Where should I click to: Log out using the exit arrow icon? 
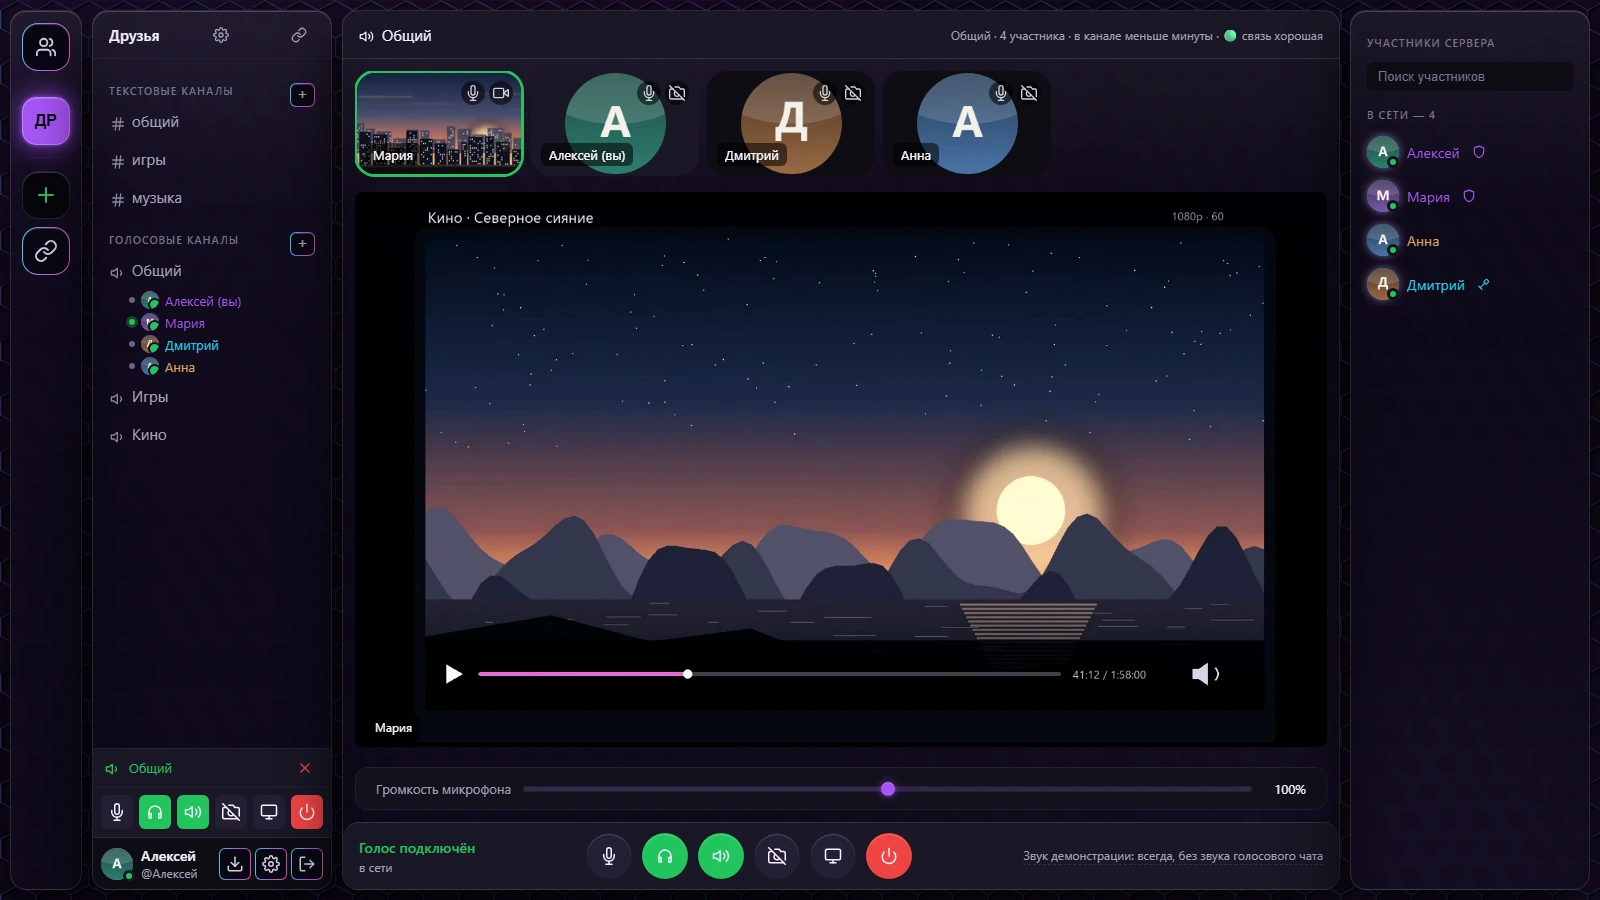(x=307, y=864)
